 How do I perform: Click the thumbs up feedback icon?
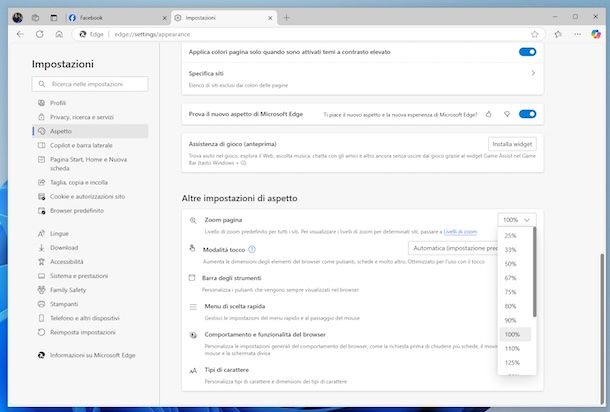[489, 114]
